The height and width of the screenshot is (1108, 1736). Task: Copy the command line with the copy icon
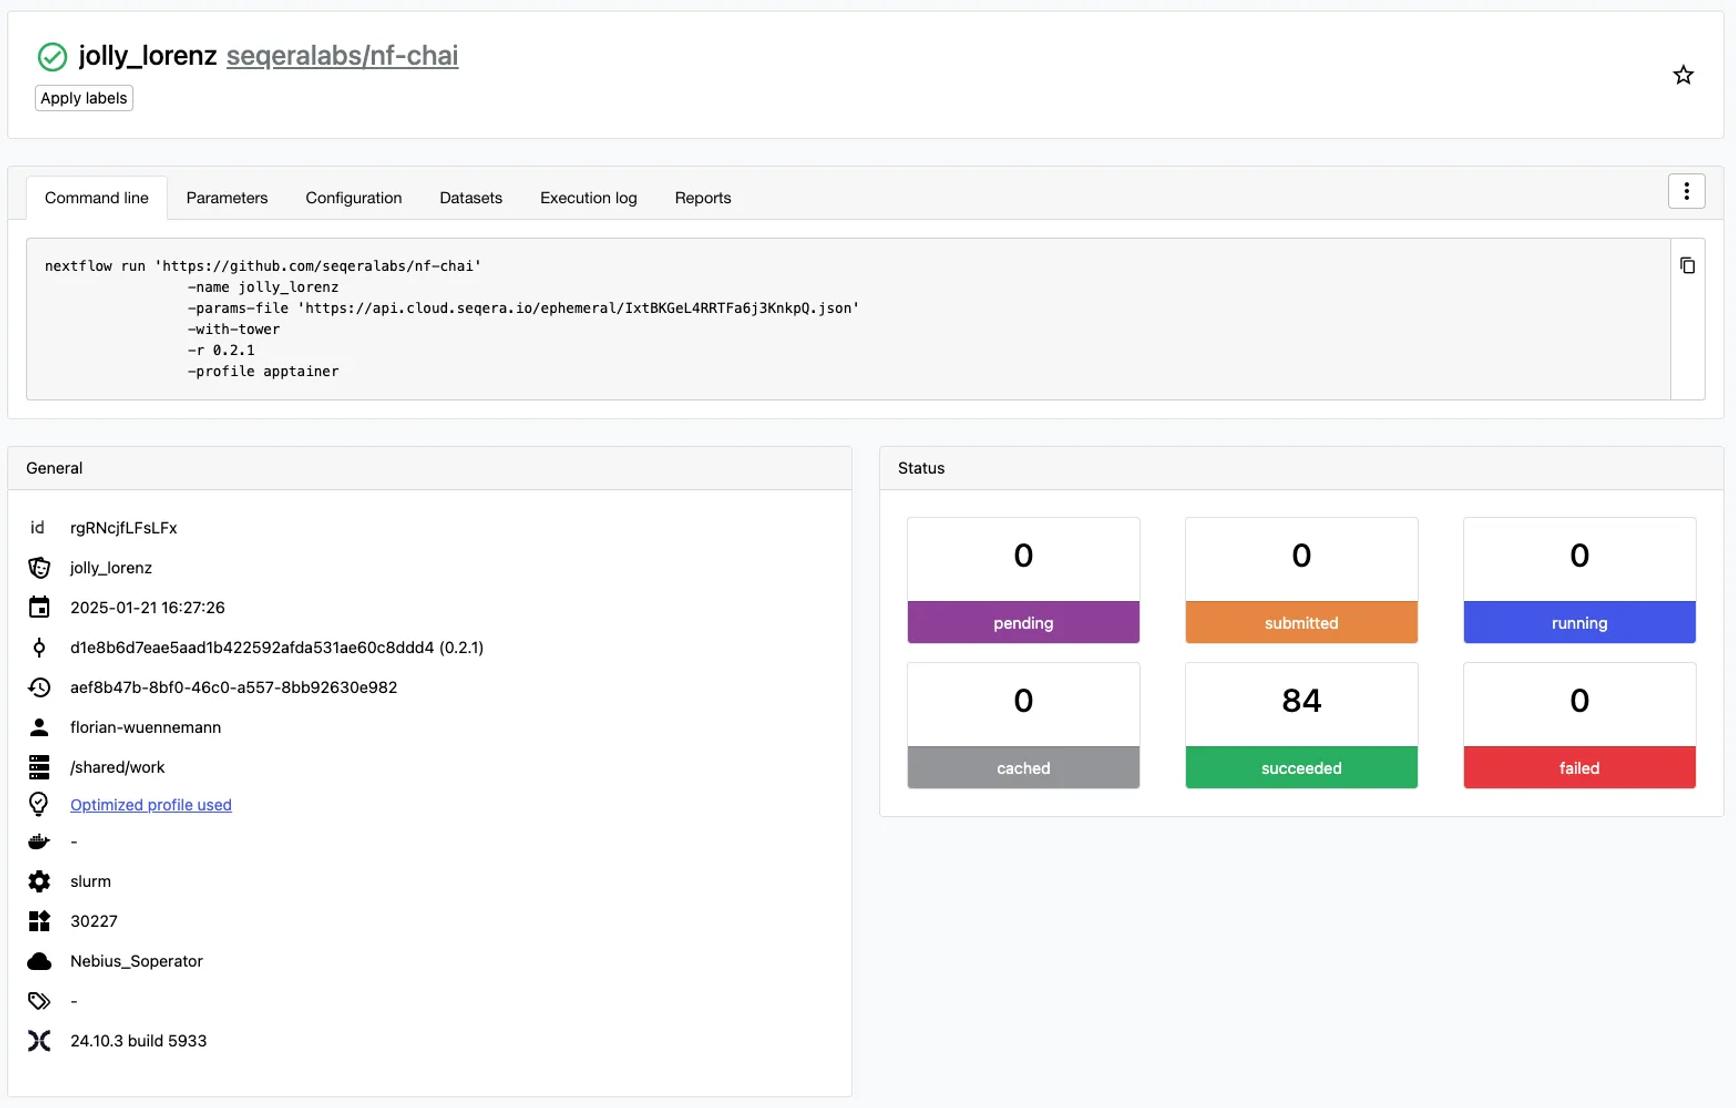point(1687,265)
